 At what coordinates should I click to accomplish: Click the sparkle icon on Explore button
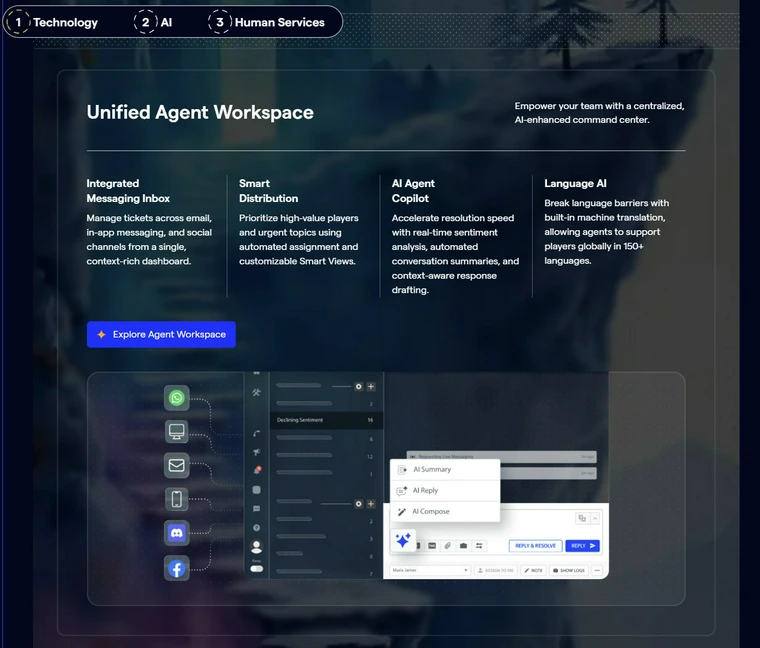pos(101,334)
